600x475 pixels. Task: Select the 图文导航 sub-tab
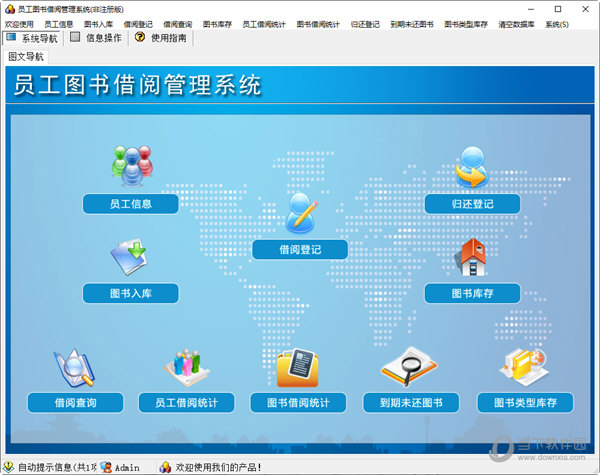26,57
